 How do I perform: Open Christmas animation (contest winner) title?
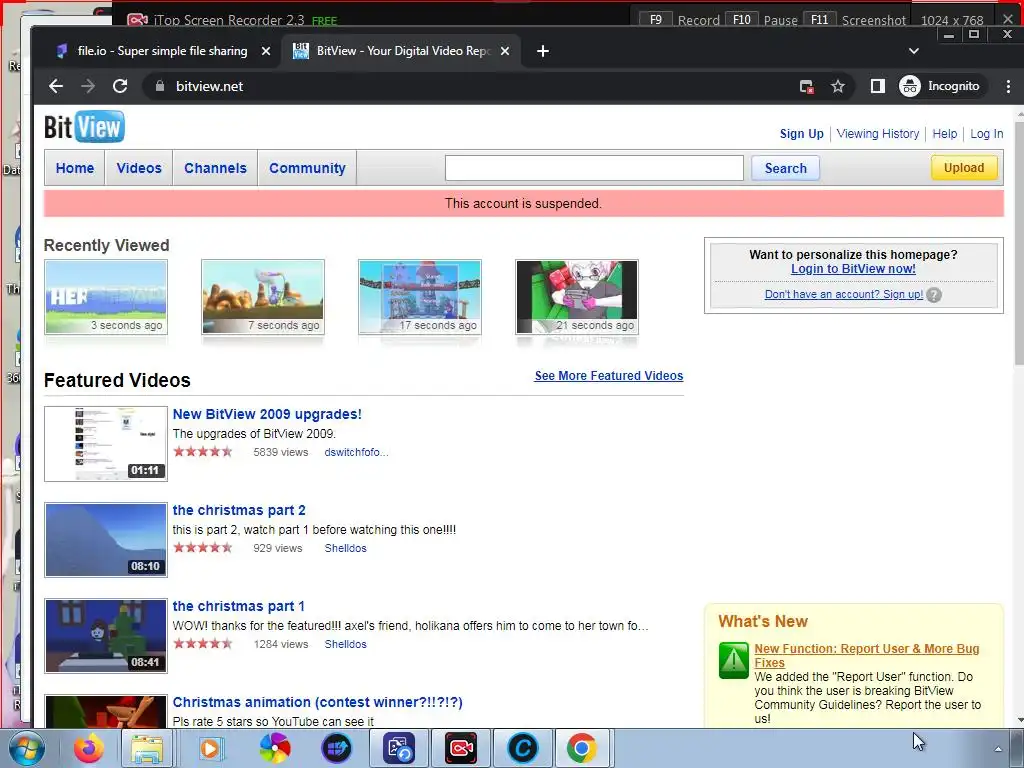click(317, 702)
